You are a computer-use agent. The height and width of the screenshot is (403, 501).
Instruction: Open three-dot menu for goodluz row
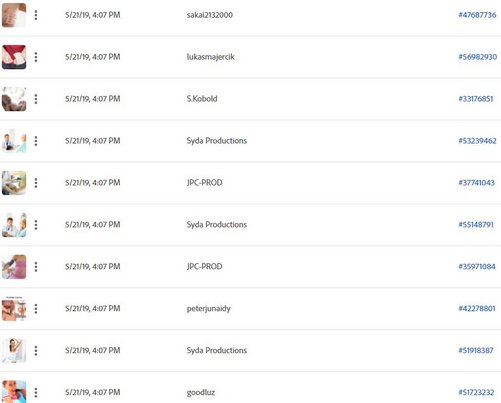point(36,392)
